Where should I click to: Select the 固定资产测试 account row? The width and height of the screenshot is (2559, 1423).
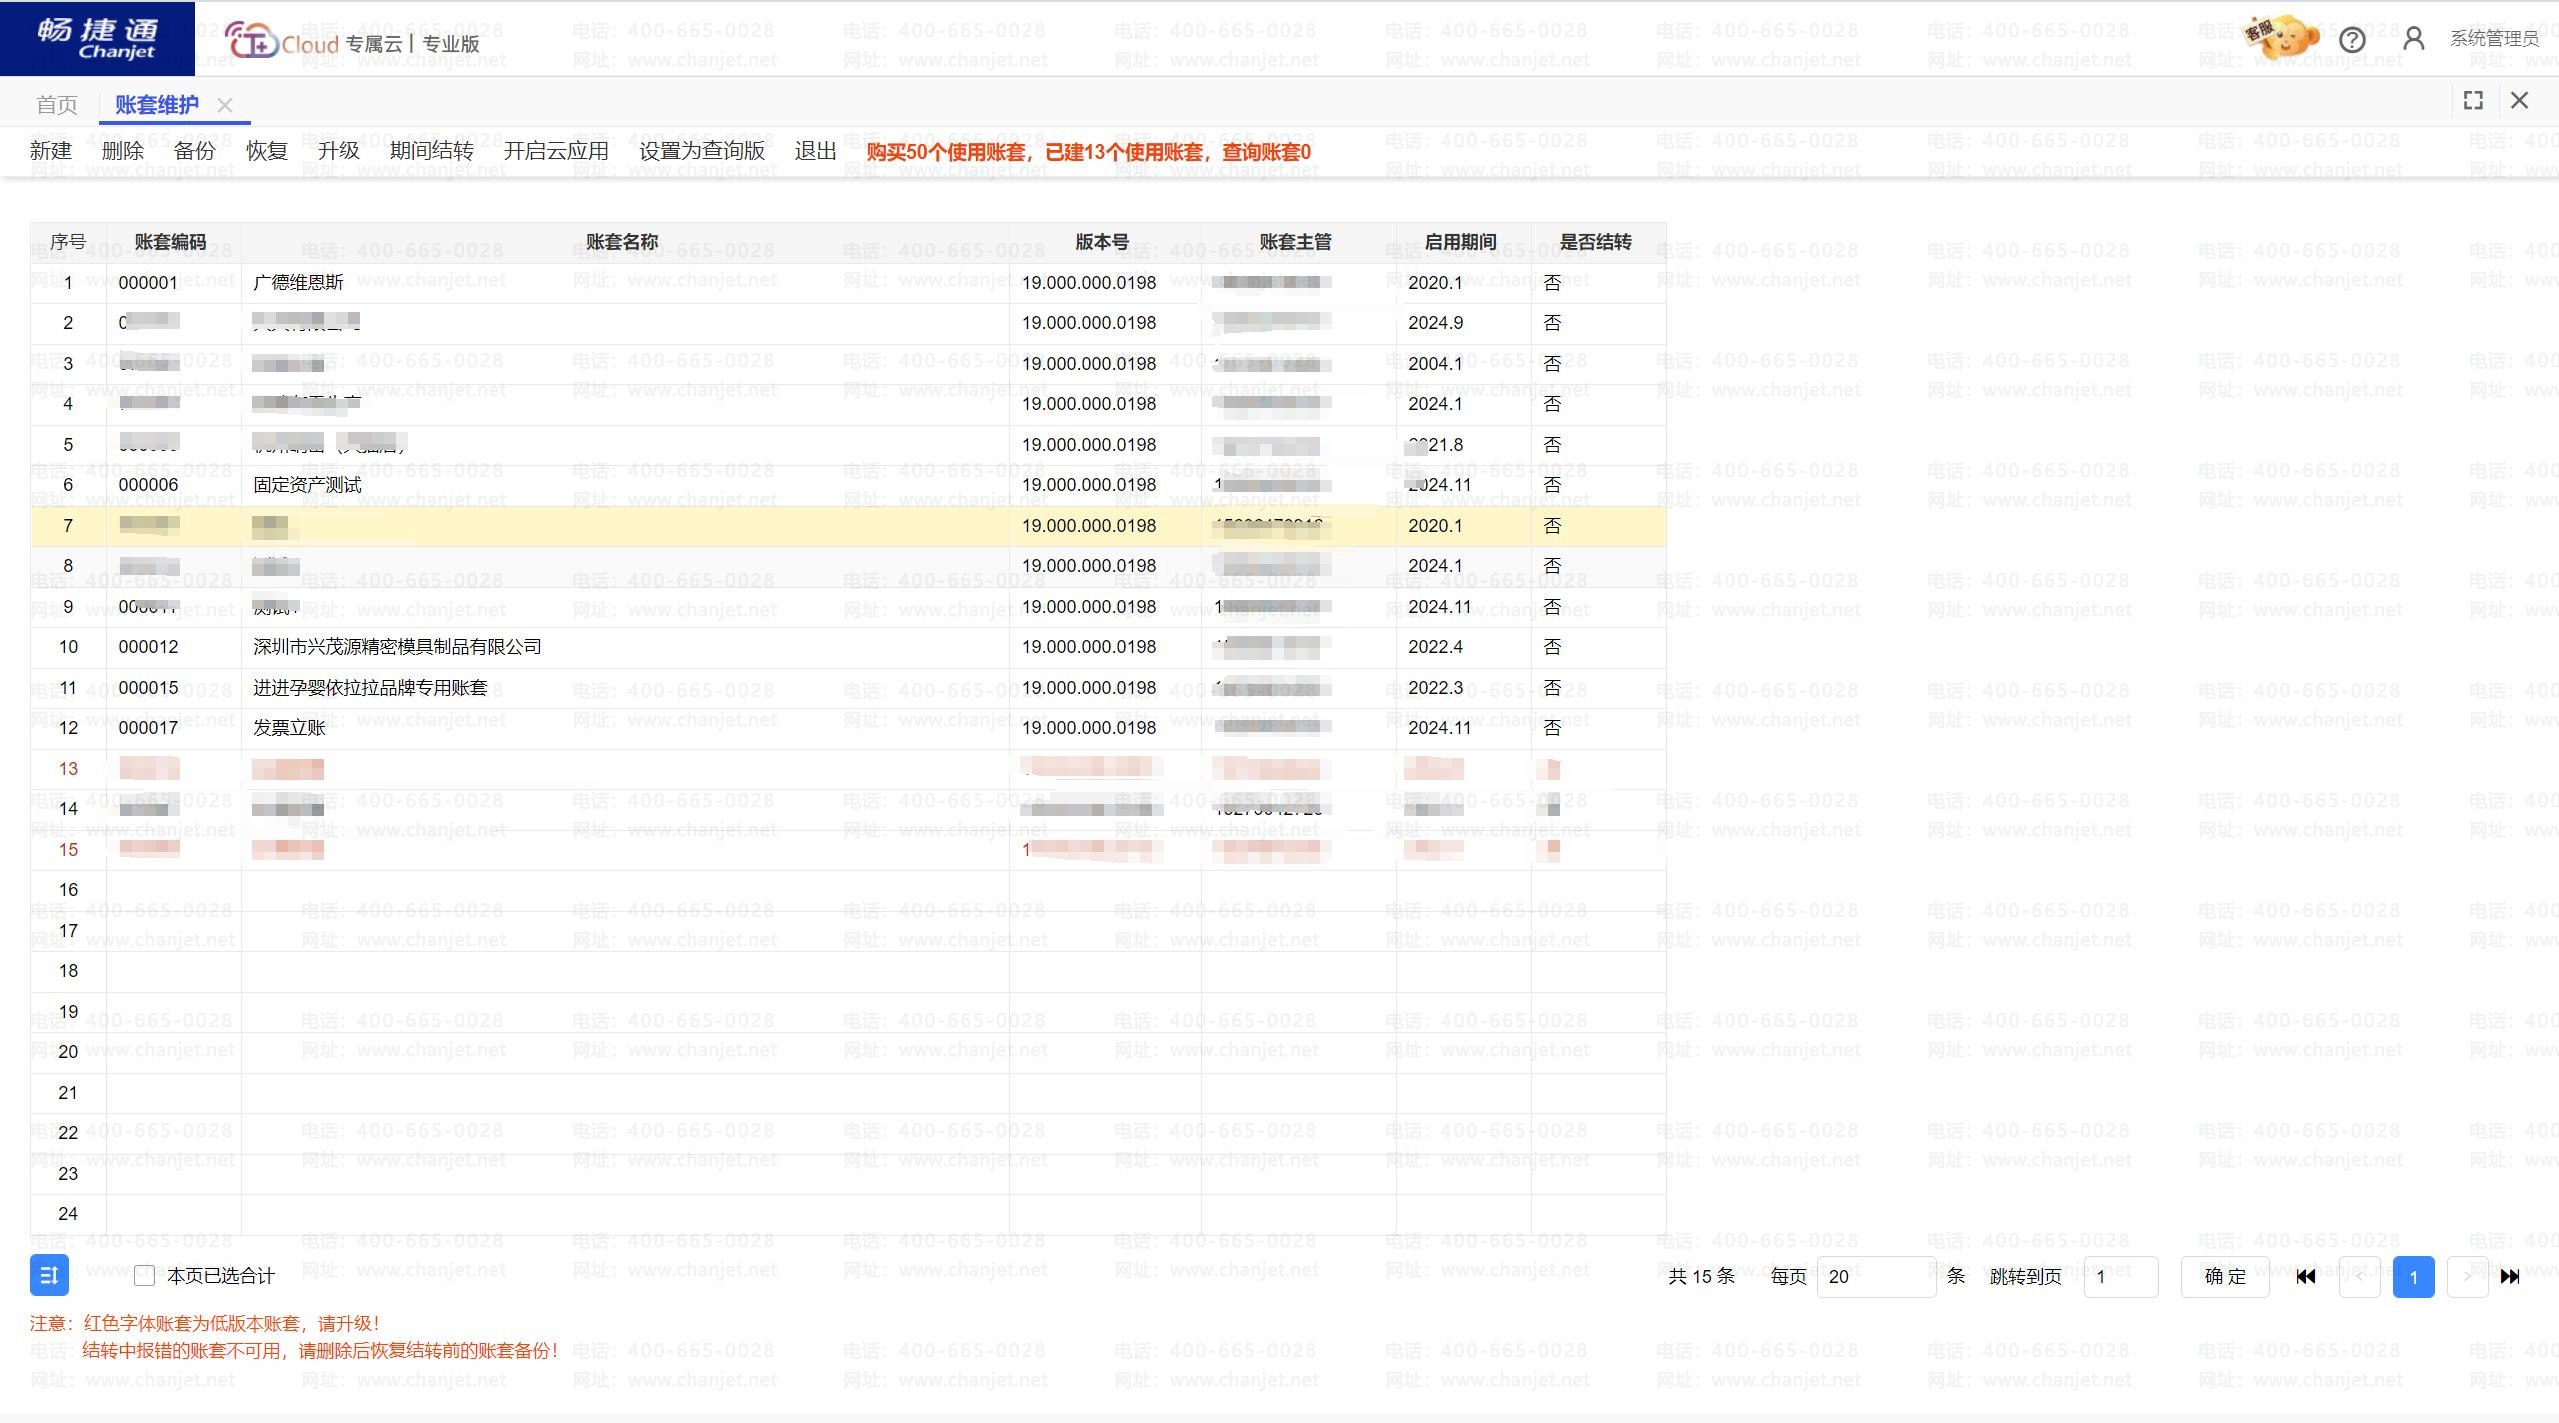306,485
